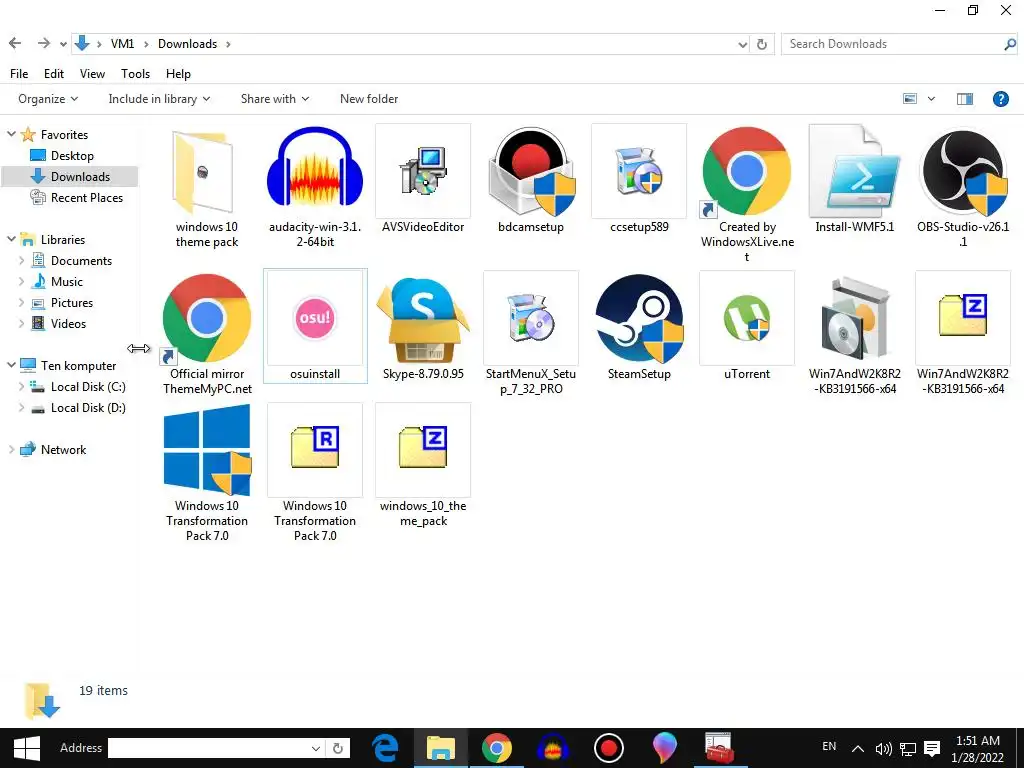Click the Bandicam record icon in taskbar
The image size is (1024, 768).
tap(608, 748)
